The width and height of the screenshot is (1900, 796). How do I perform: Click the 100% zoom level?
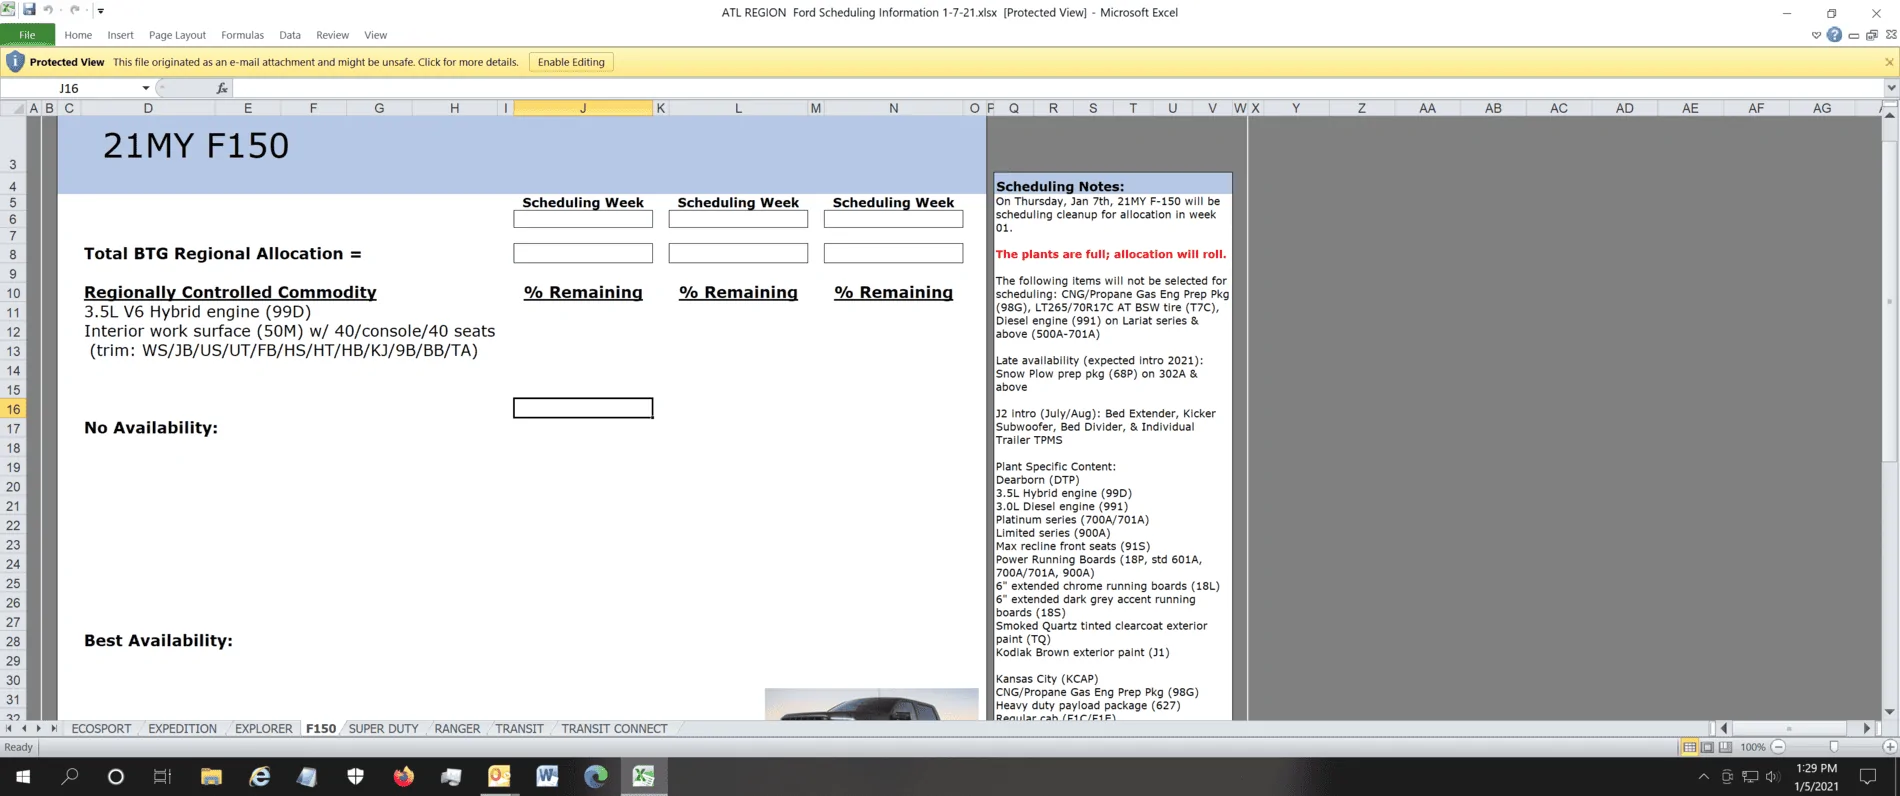click(1753, 747)
